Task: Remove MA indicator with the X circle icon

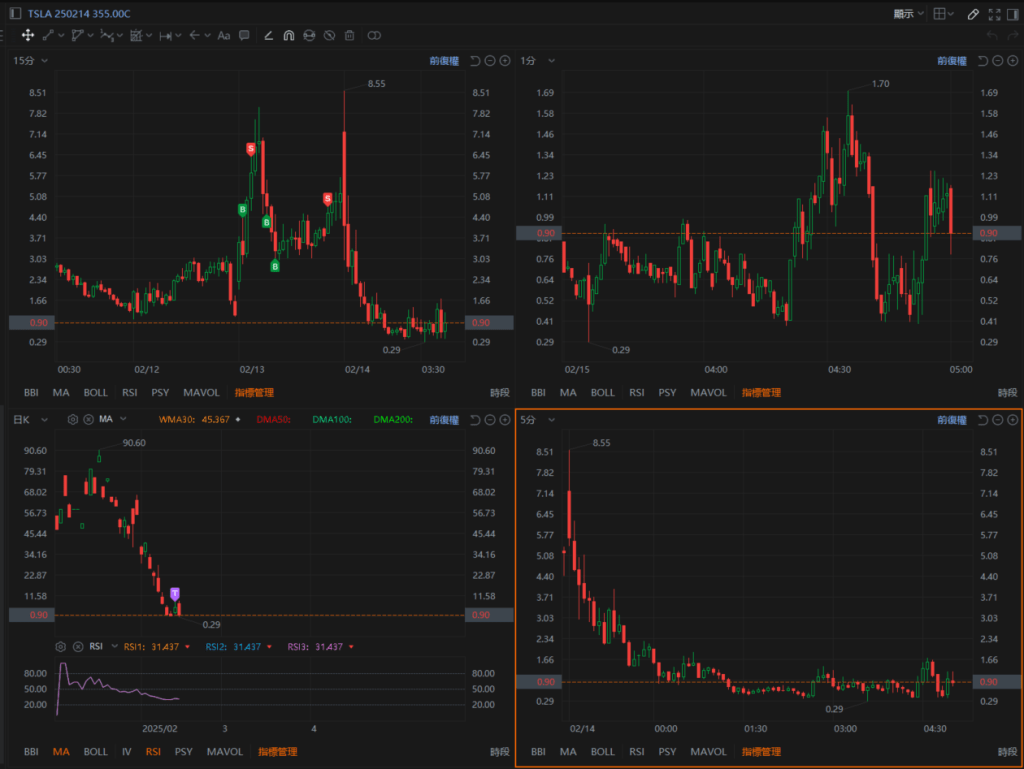Action: click(88, 419)
